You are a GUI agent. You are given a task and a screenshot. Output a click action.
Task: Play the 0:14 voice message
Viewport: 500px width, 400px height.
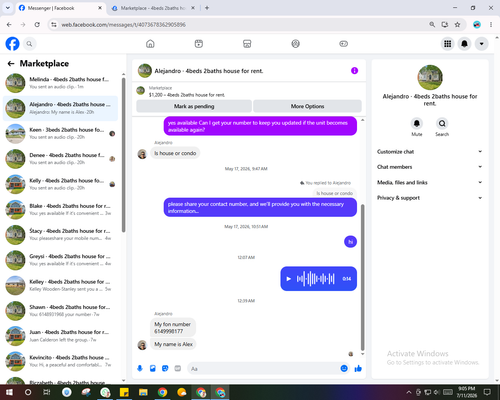pyautogui.click(x=289, y=279)
